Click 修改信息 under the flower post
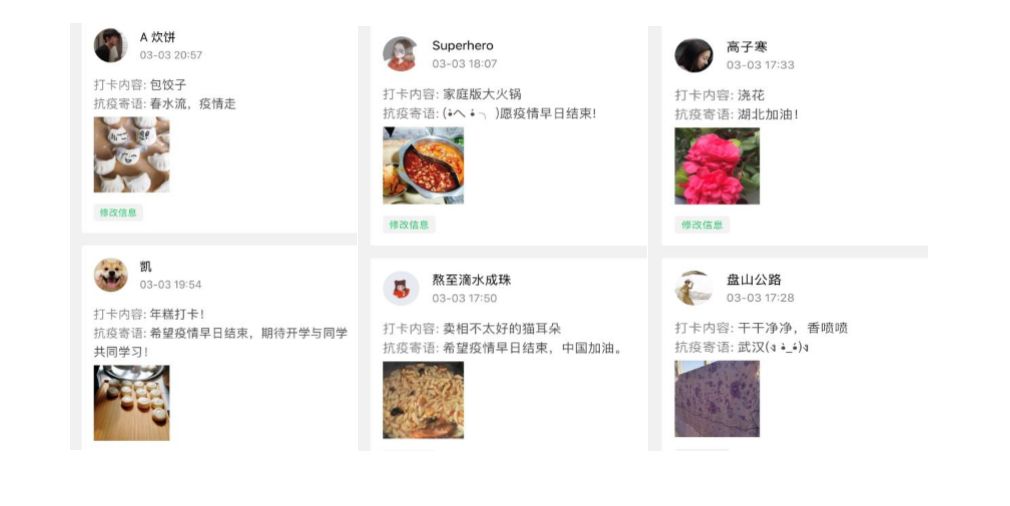This screenshot has width=1010, height=506. pos(701,225)
